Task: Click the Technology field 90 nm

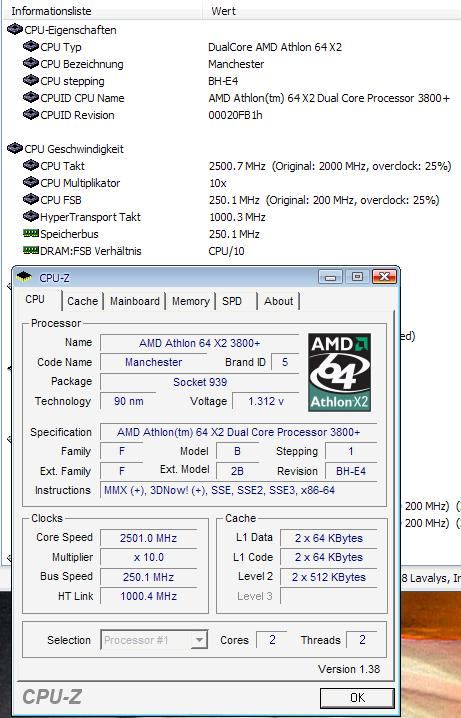Action: click(x=128, y=402)
